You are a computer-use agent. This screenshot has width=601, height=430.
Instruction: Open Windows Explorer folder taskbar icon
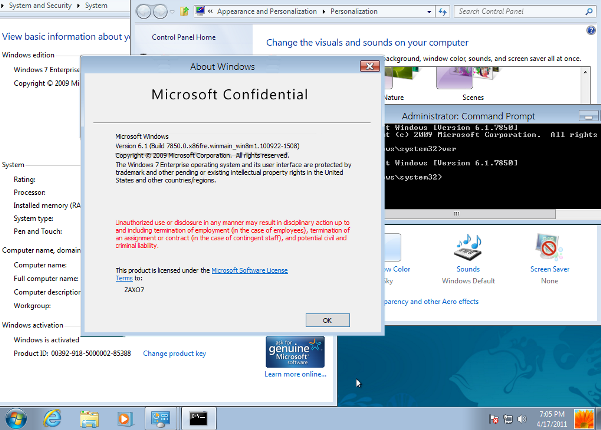pyautogui.click(x=89, y=419)
